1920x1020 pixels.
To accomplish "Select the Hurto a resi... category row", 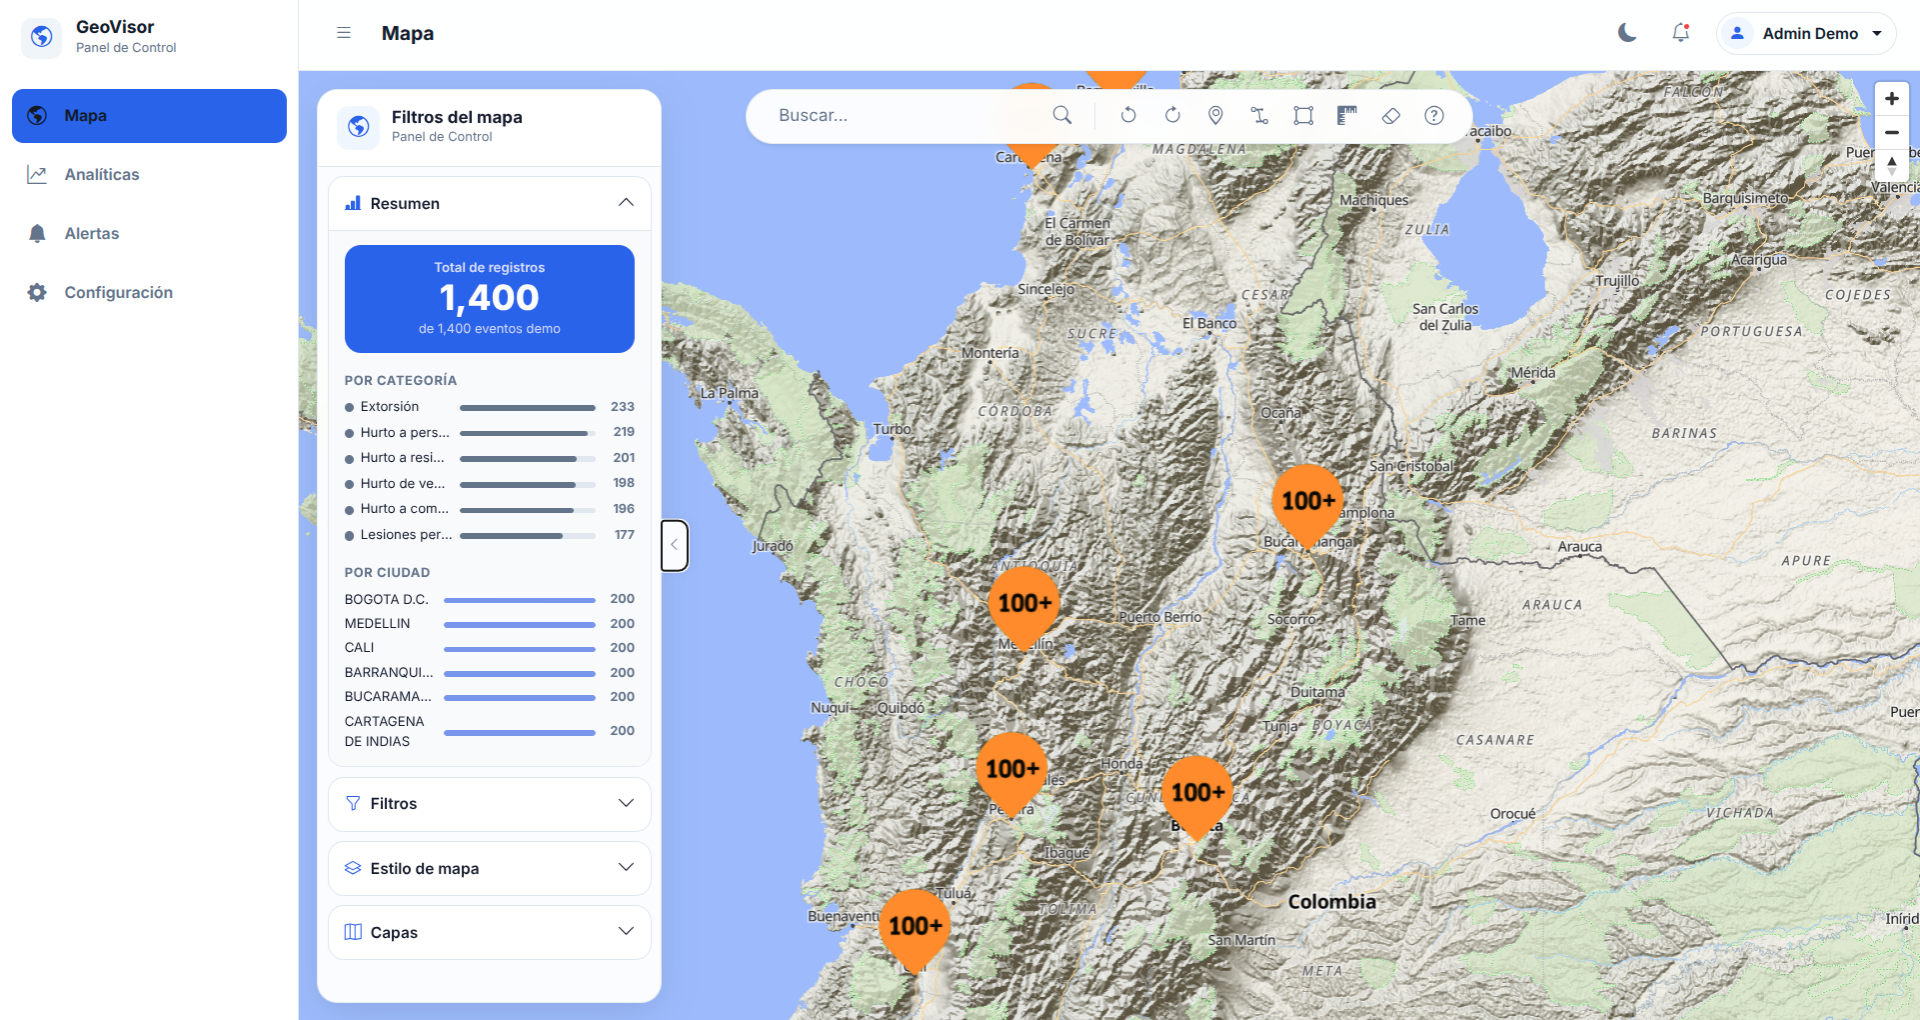I will pyautogui.click(x=490, y=458).
